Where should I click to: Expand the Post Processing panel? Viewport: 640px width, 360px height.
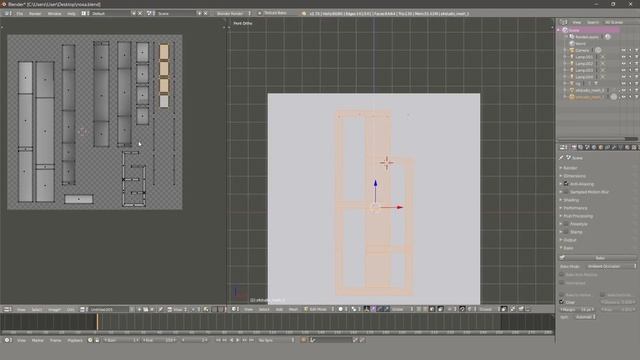[x=578, y=216]
